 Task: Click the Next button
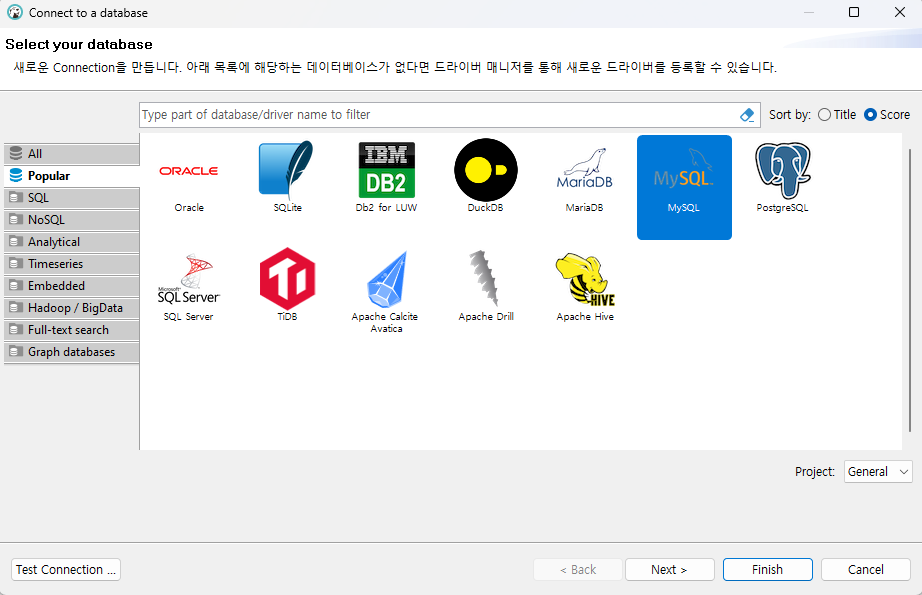click(670, 570)
